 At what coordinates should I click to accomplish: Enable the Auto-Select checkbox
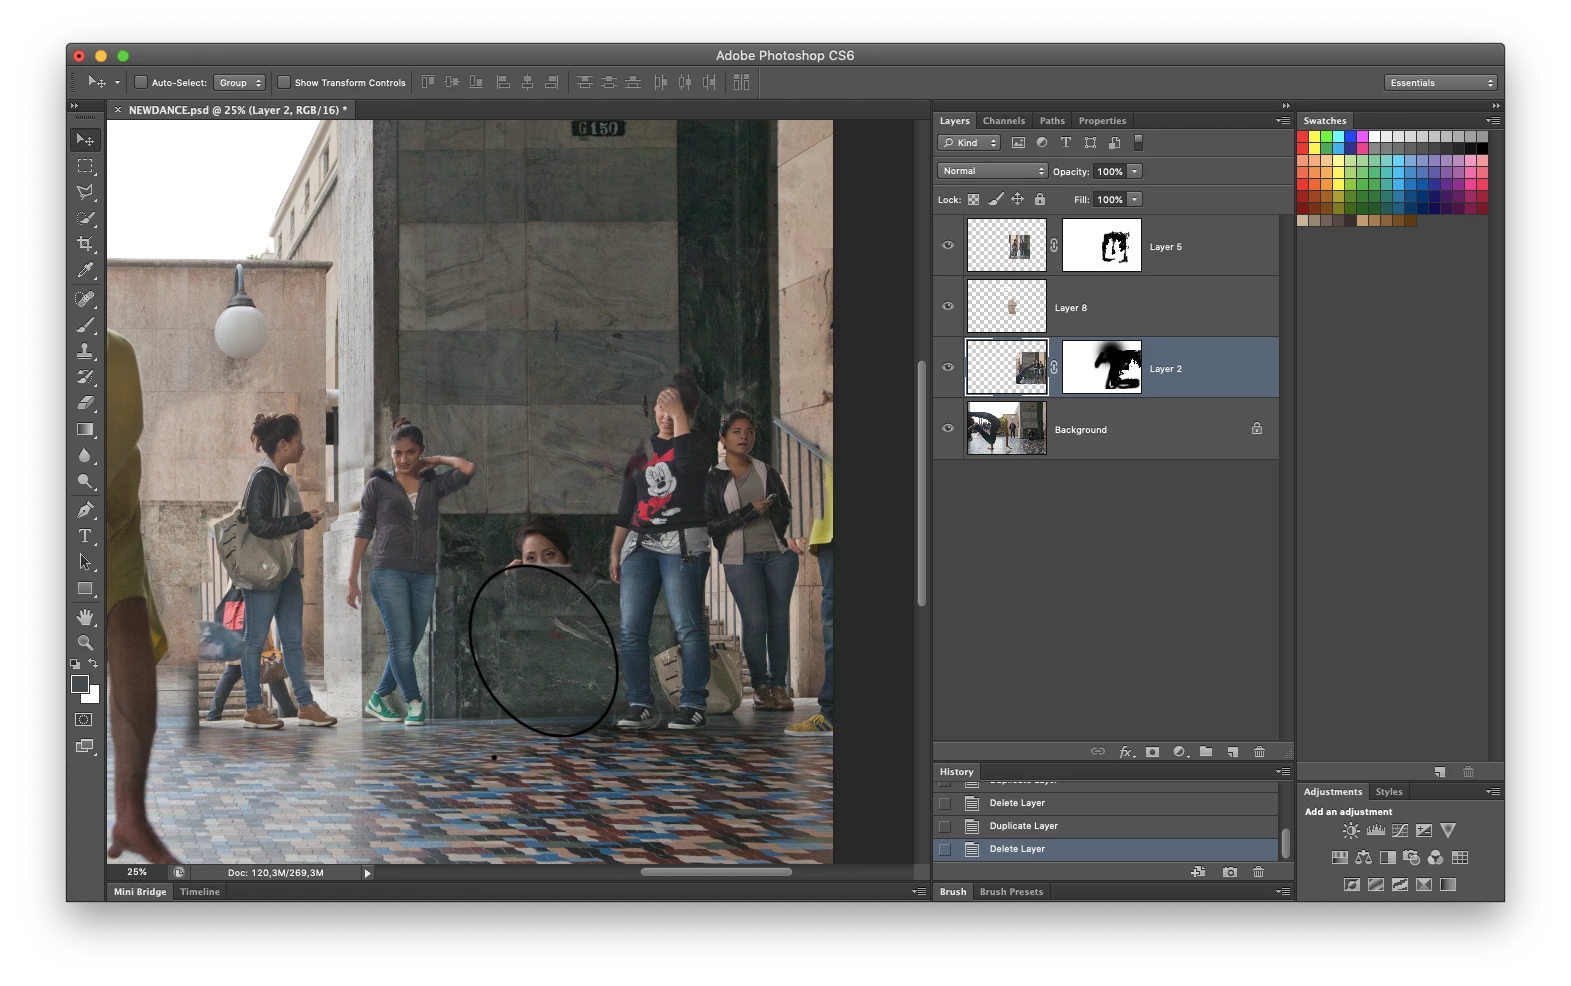coord(141,83)
